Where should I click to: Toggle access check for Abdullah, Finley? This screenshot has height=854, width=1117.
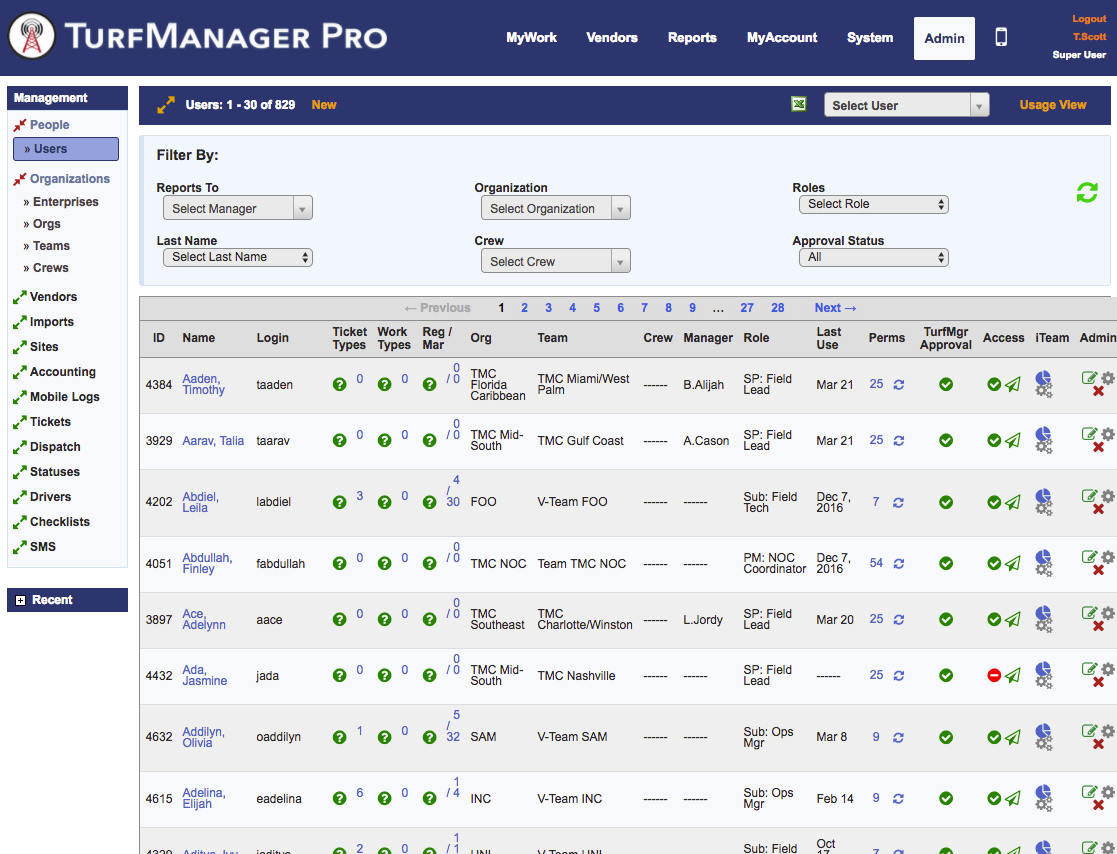pos(994,563)
